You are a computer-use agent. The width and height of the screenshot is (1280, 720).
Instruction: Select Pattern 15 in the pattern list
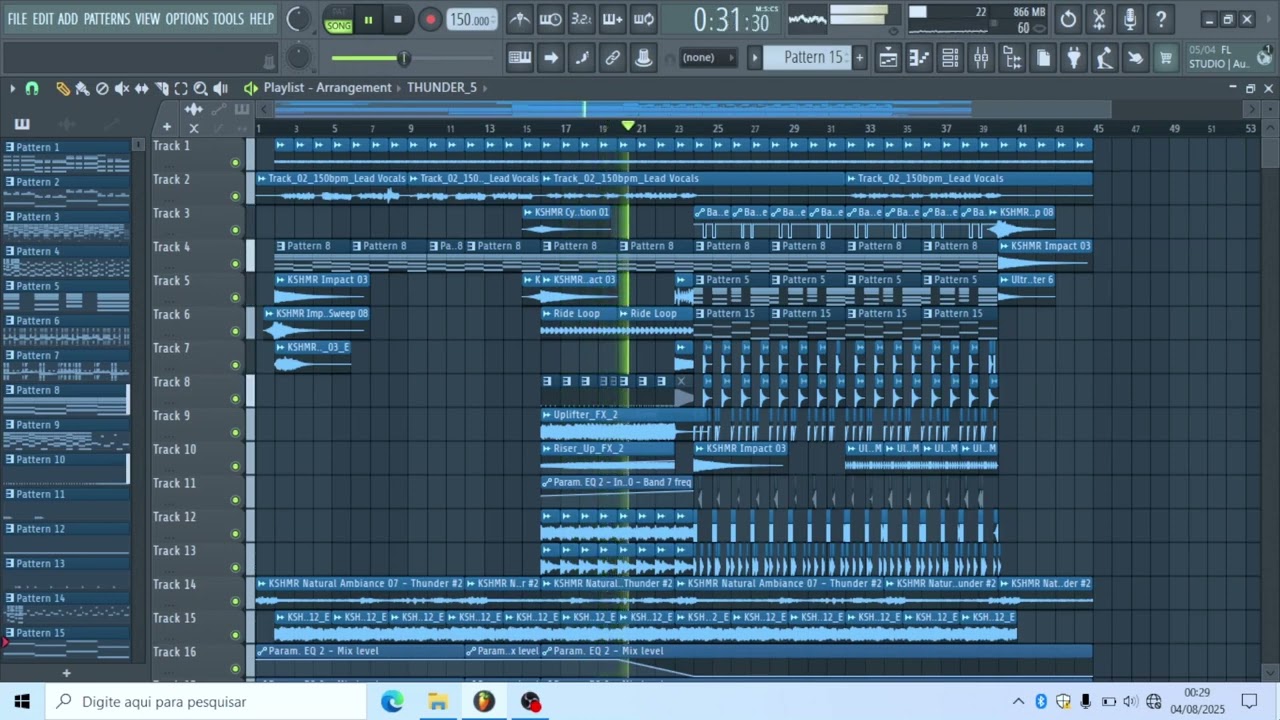click(66, 641)
